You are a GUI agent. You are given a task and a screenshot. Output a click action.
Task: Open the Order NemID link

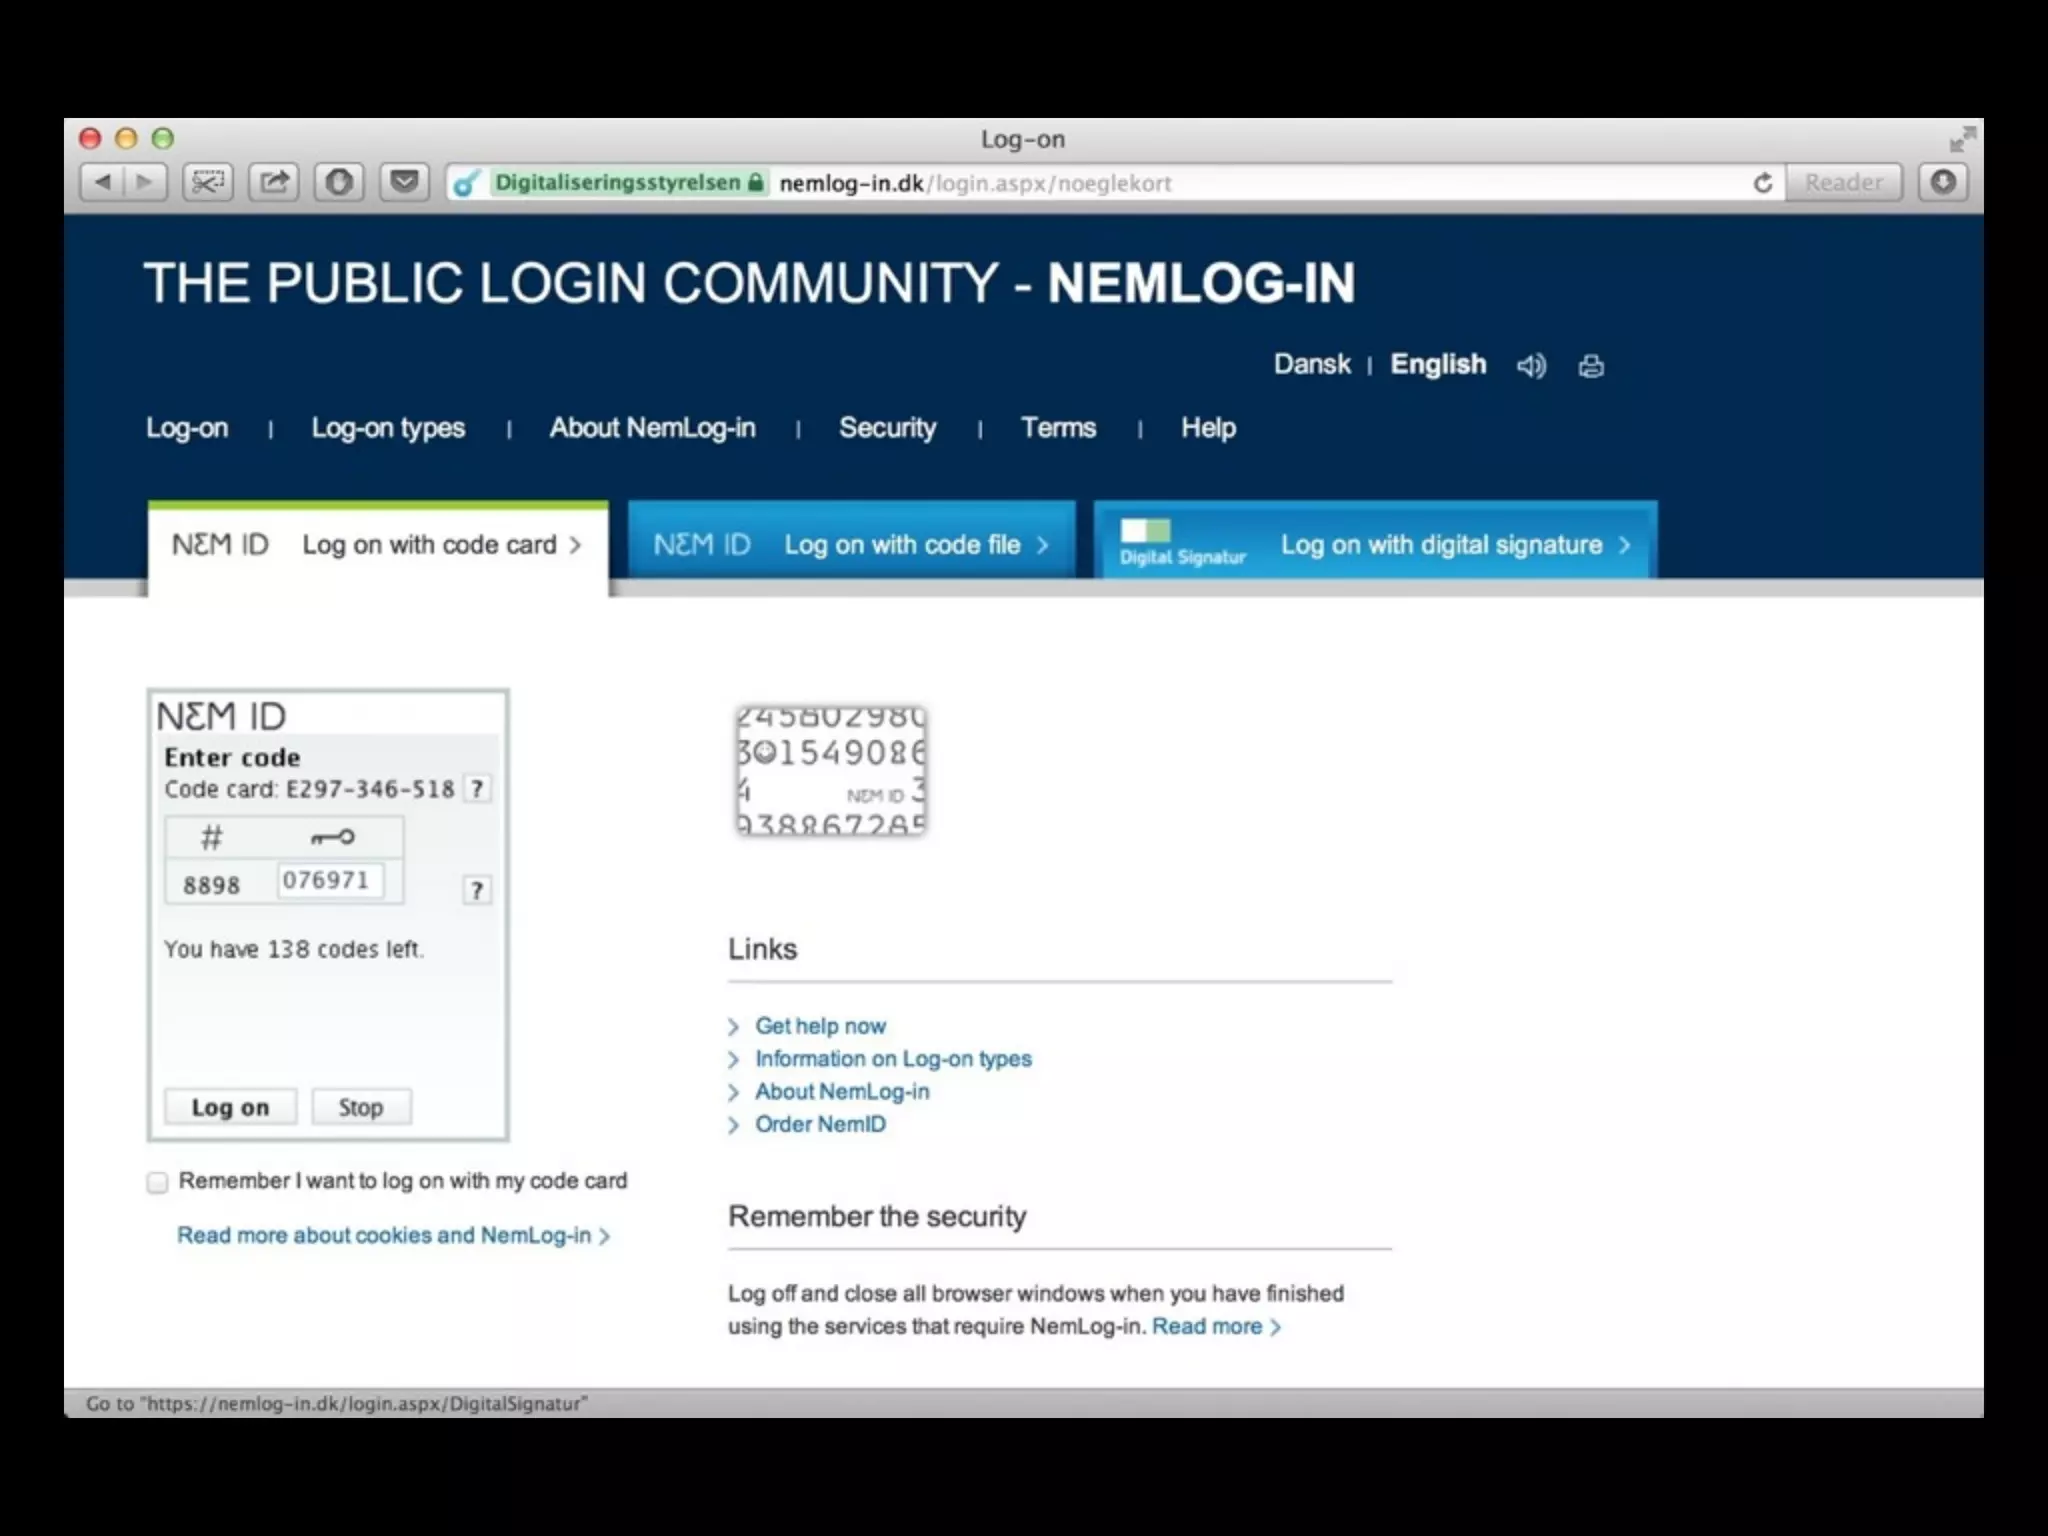[x=820, y=1124]
